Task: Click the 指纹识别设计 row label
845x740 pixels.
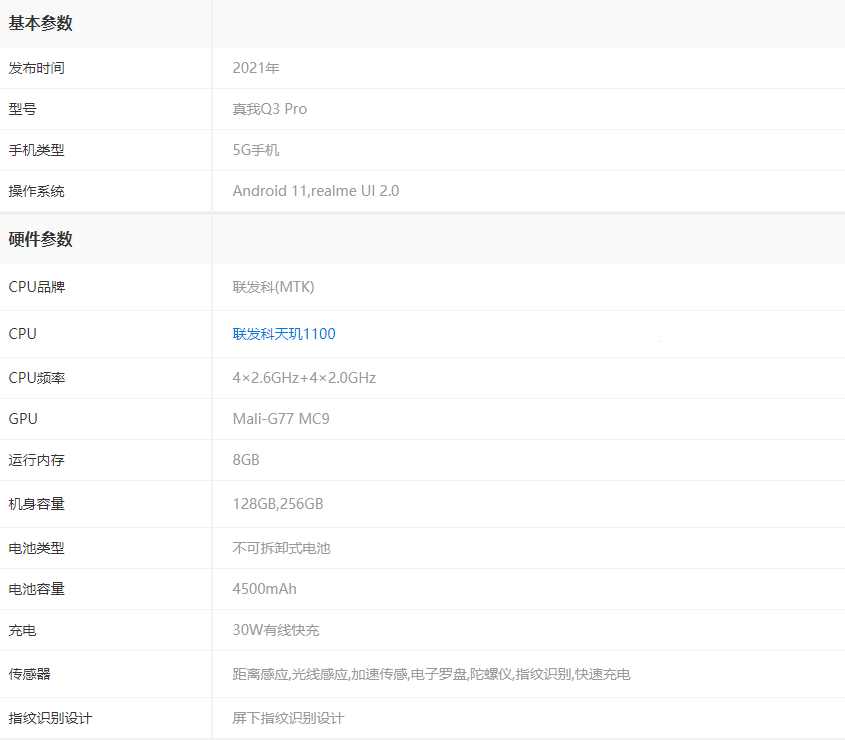Action: coord(51,718)
